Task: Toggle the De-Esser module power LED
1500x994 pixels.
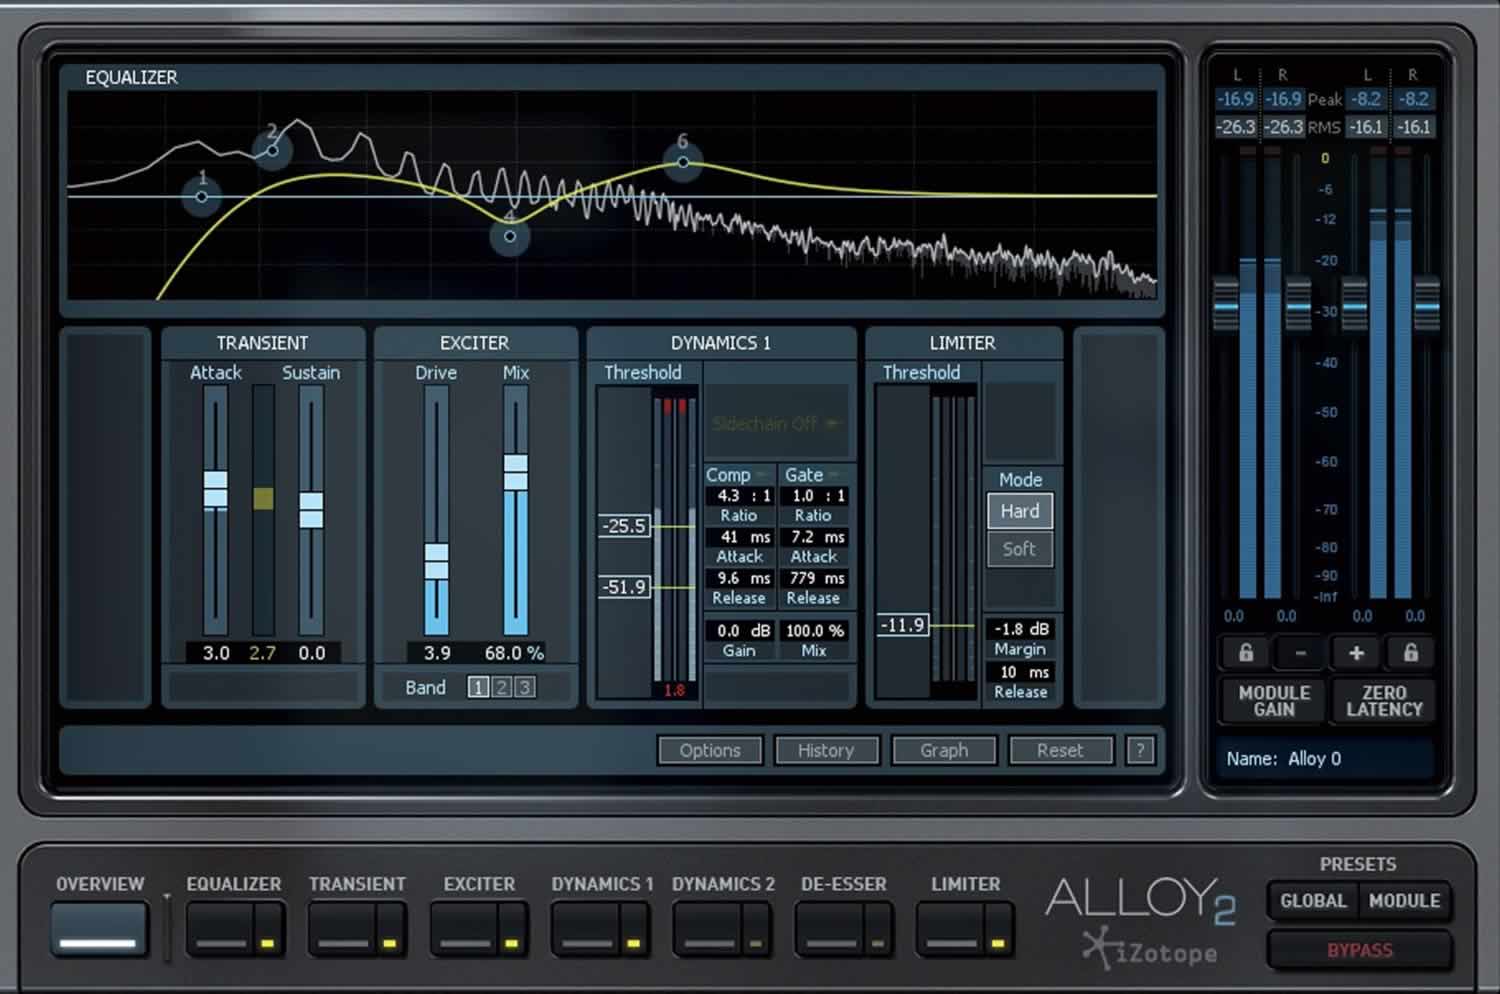Action: pyautogui.click(x=877, y=943)
